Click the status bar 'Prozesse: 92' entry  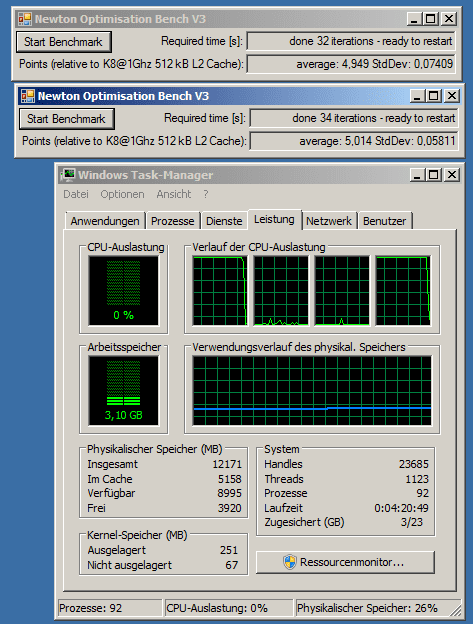click(x=110, y=608)
